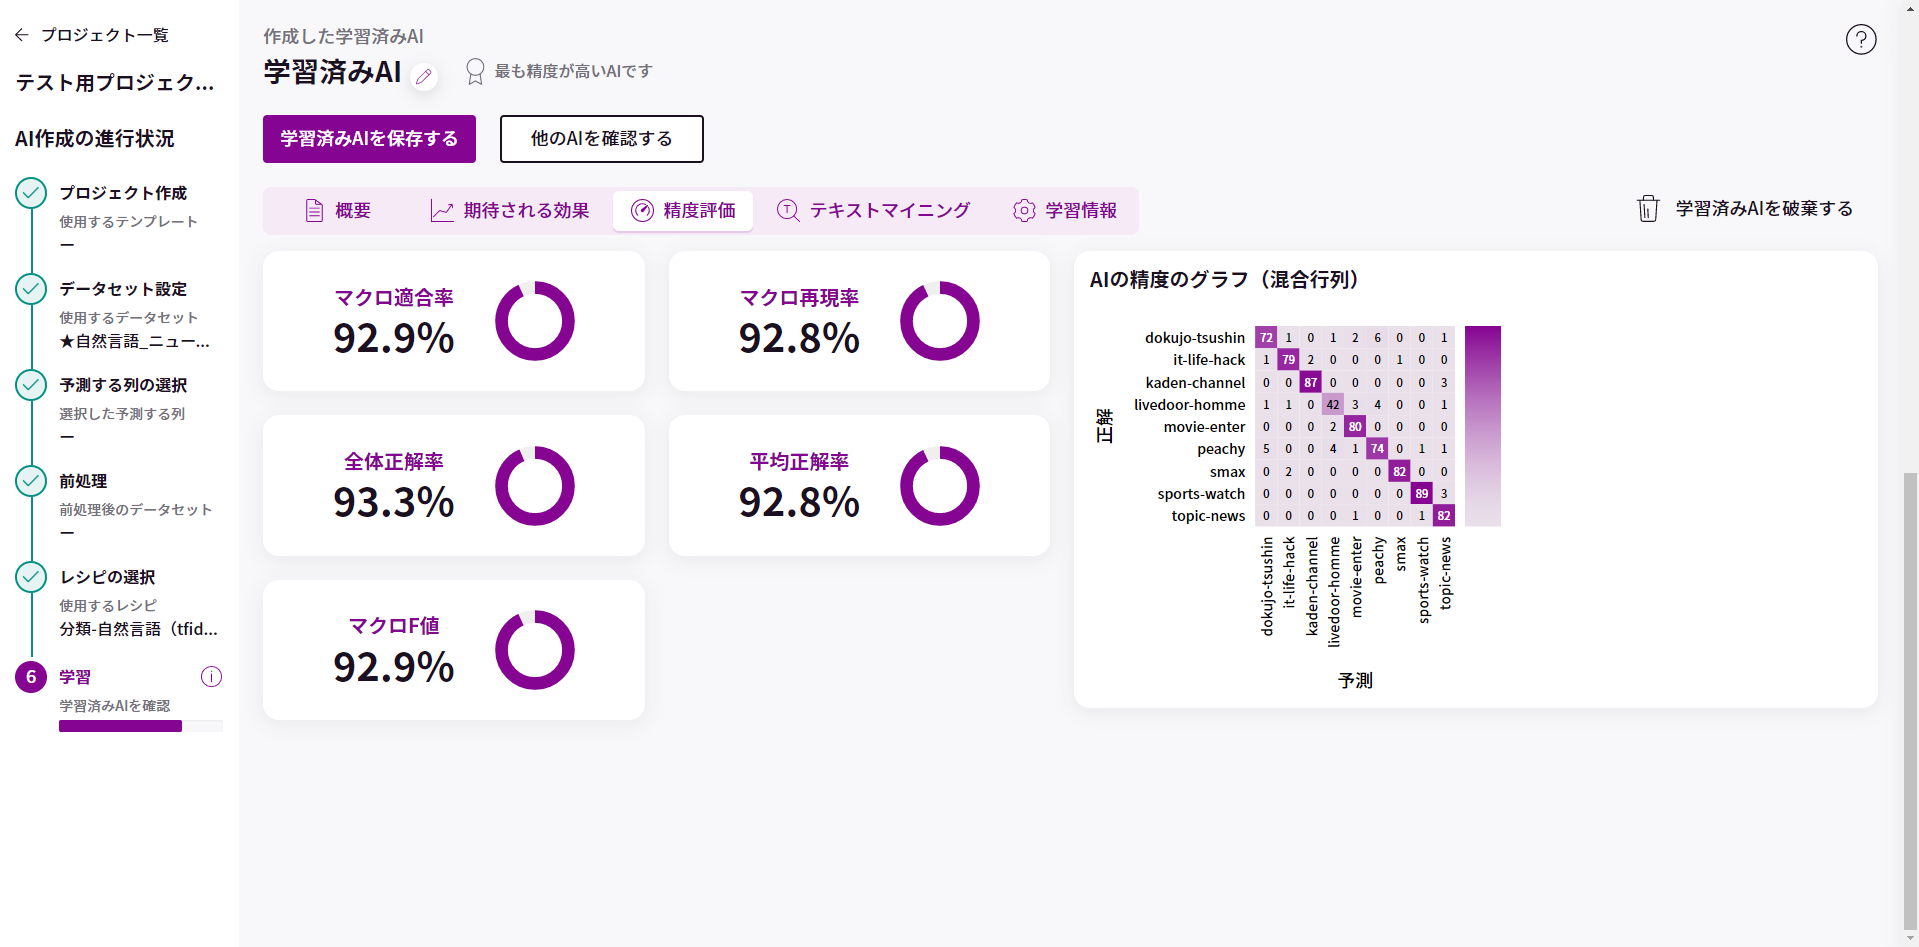
Task: Switch to the 概要 tab
Action: [338, 211]
